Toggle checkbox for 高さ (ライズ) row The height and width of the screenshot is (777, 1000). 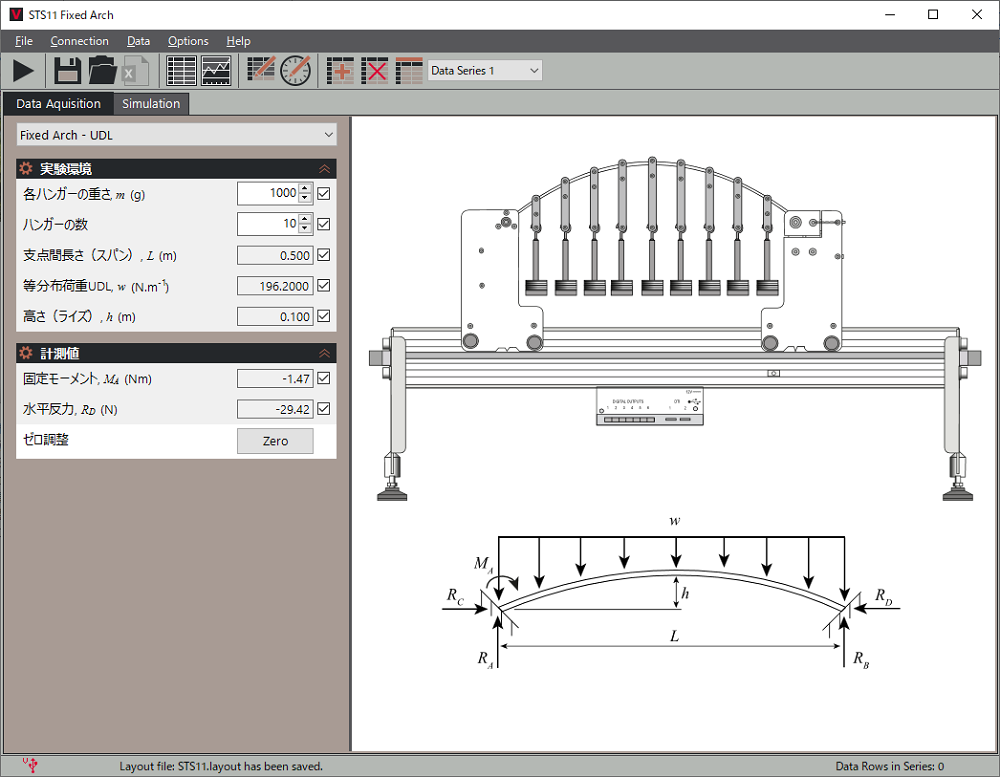point(324,316)
